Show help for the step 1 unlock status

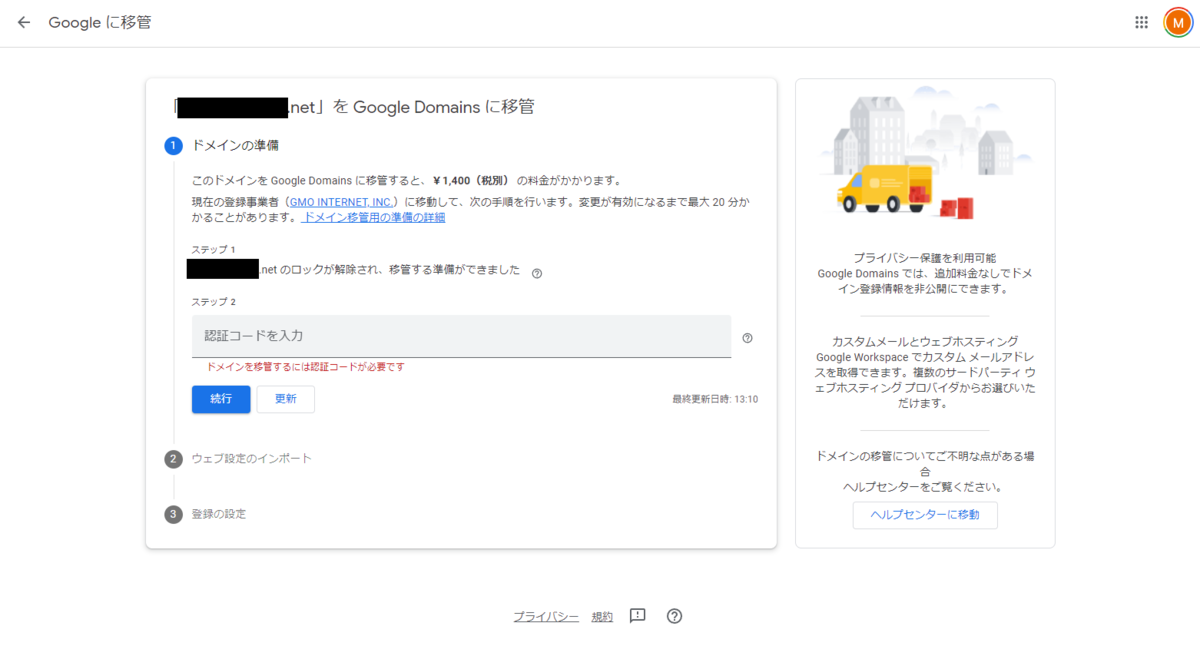click(537, 273)
